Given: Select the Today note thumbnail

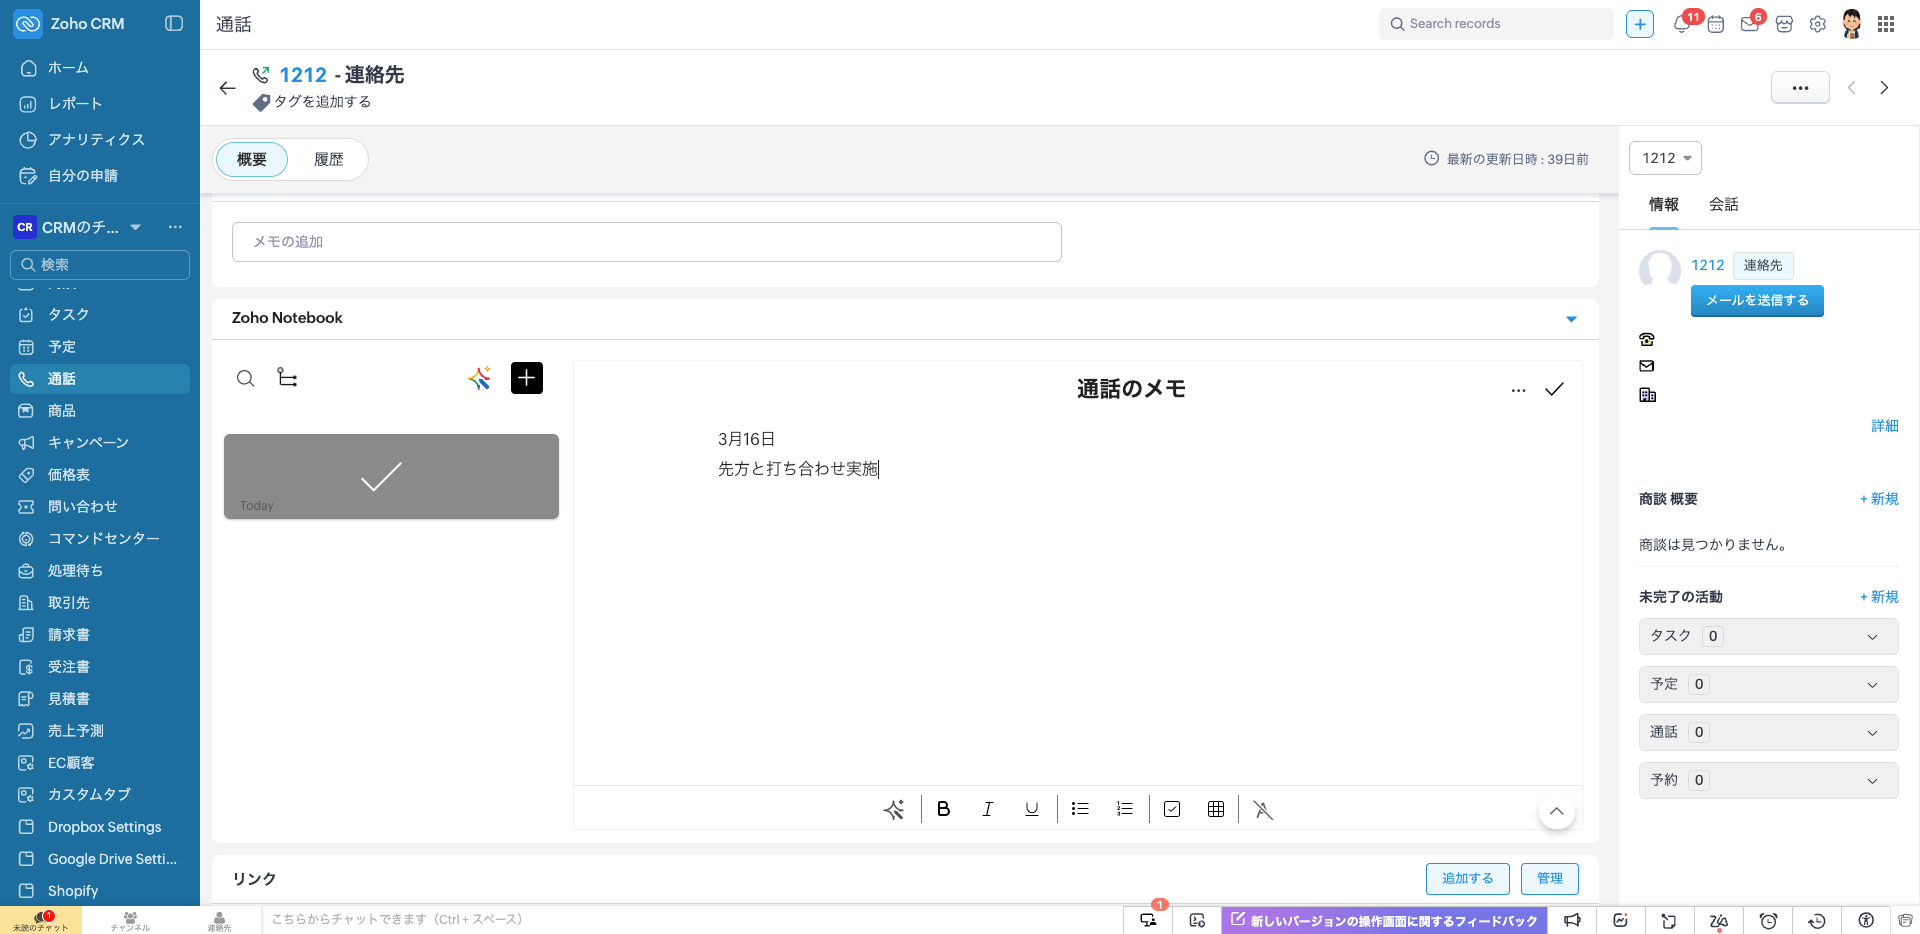Looking at the screenshot, I should [391, 476].
